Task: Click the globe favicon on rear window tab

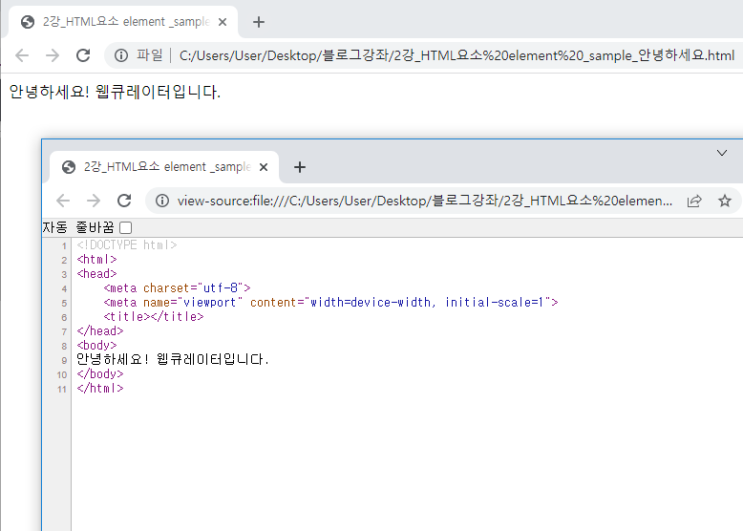Action: 28,22
